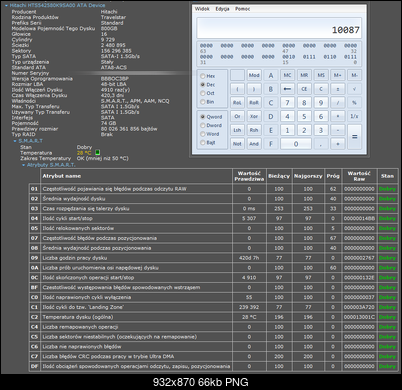Click the Xor key
This screenshot has width=402, height=390.
coord(254,116)
